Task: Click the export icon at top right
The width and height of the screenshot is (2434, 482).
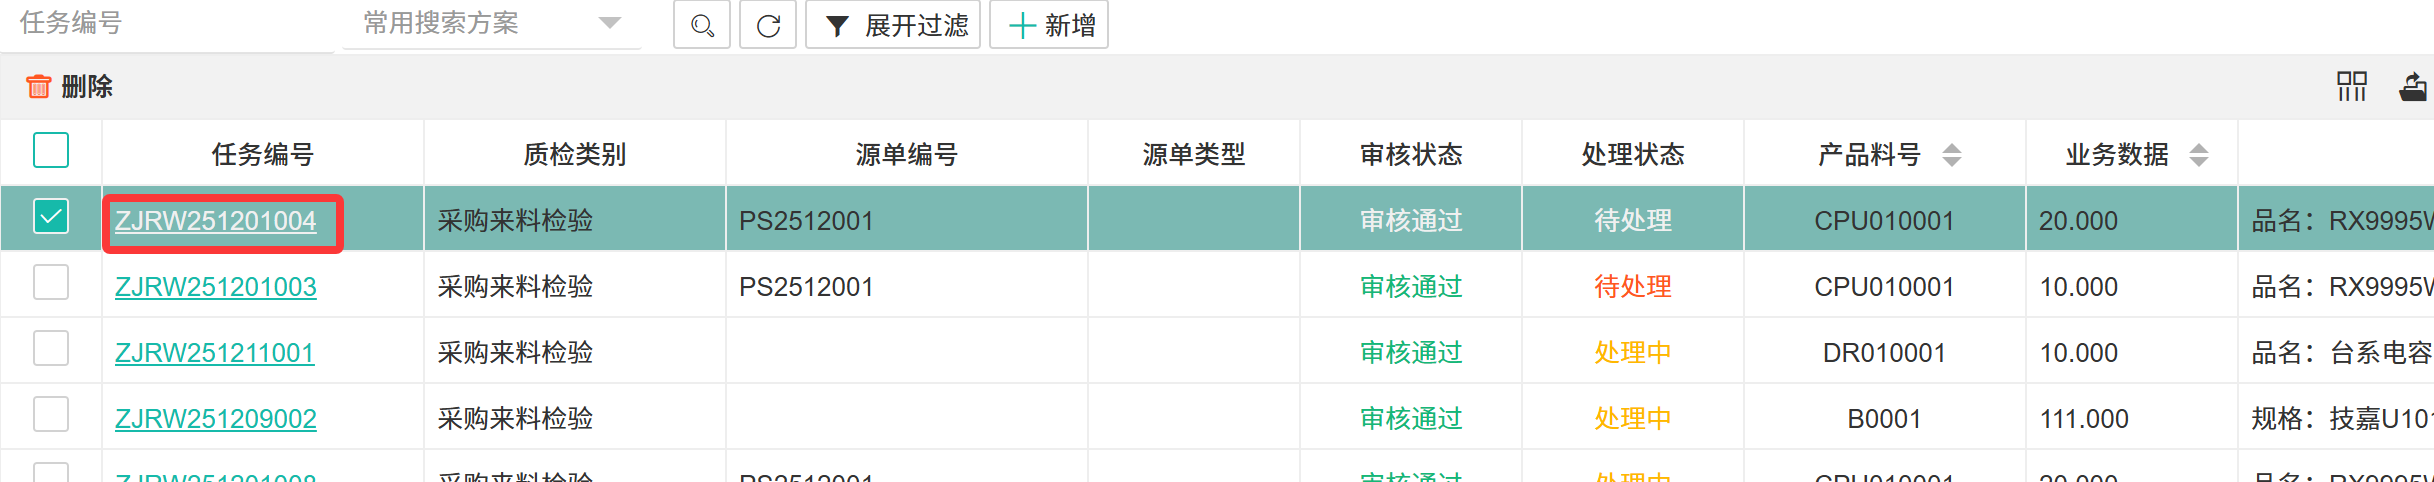Action: click(2412, 87)
